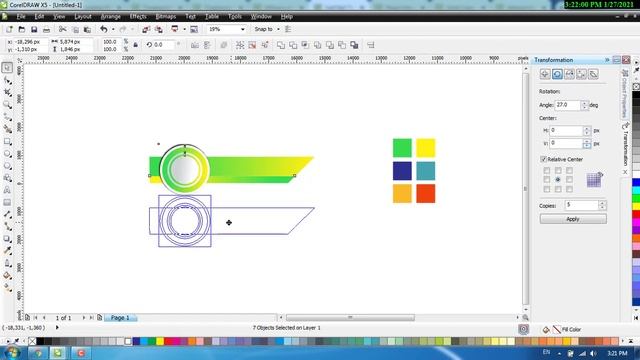The width and height of the screenshot is (640, 360).
Task: Click the green square swatch on canvas
Action: (402, 148)
